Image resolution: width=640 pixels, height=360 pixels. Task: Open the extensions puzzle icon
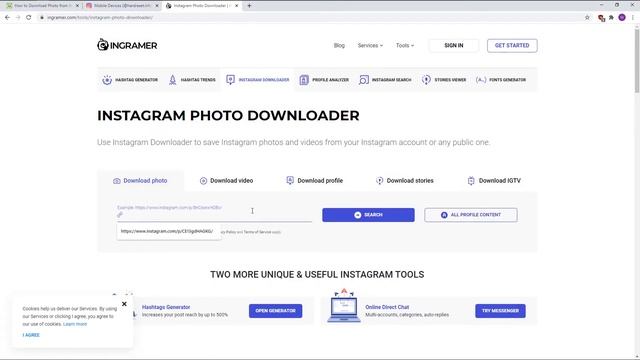pos(611,18)
